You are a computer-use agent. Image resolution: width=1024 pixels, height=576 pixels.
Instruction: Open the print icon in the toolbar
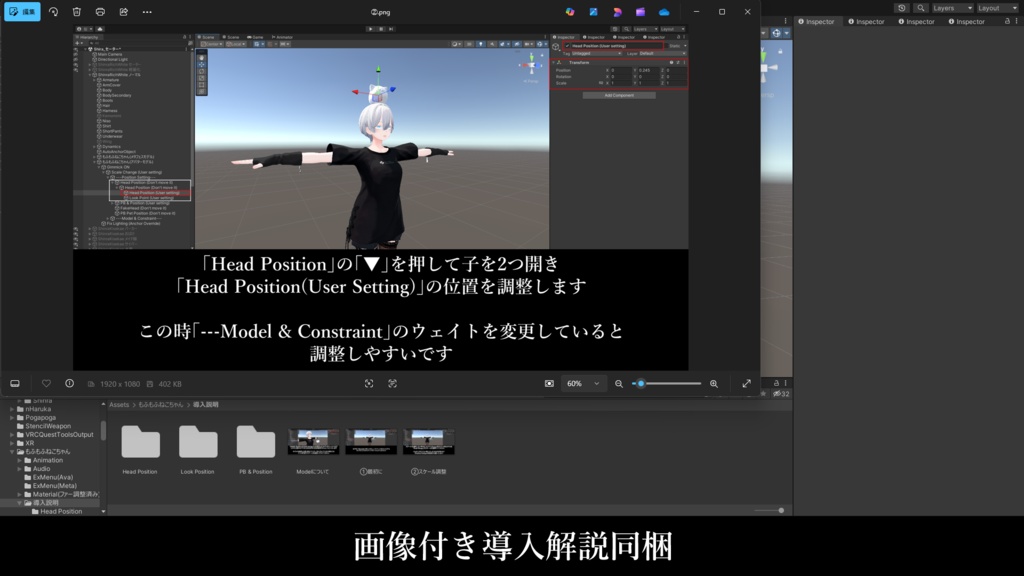point(100,12)
